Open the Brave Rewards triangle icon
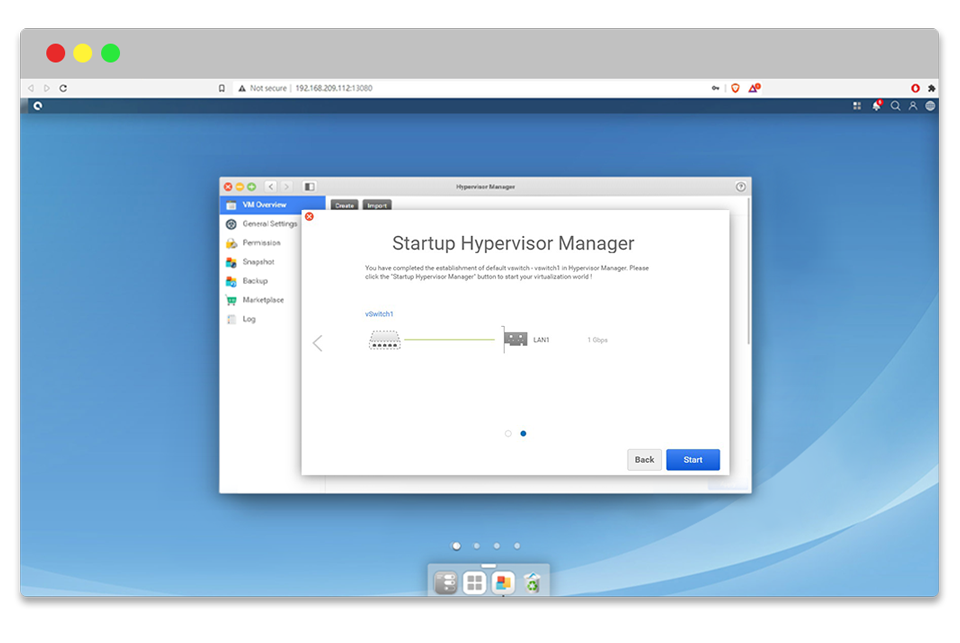The height and width of the screenshot is (643, 960). coord(754,88)
